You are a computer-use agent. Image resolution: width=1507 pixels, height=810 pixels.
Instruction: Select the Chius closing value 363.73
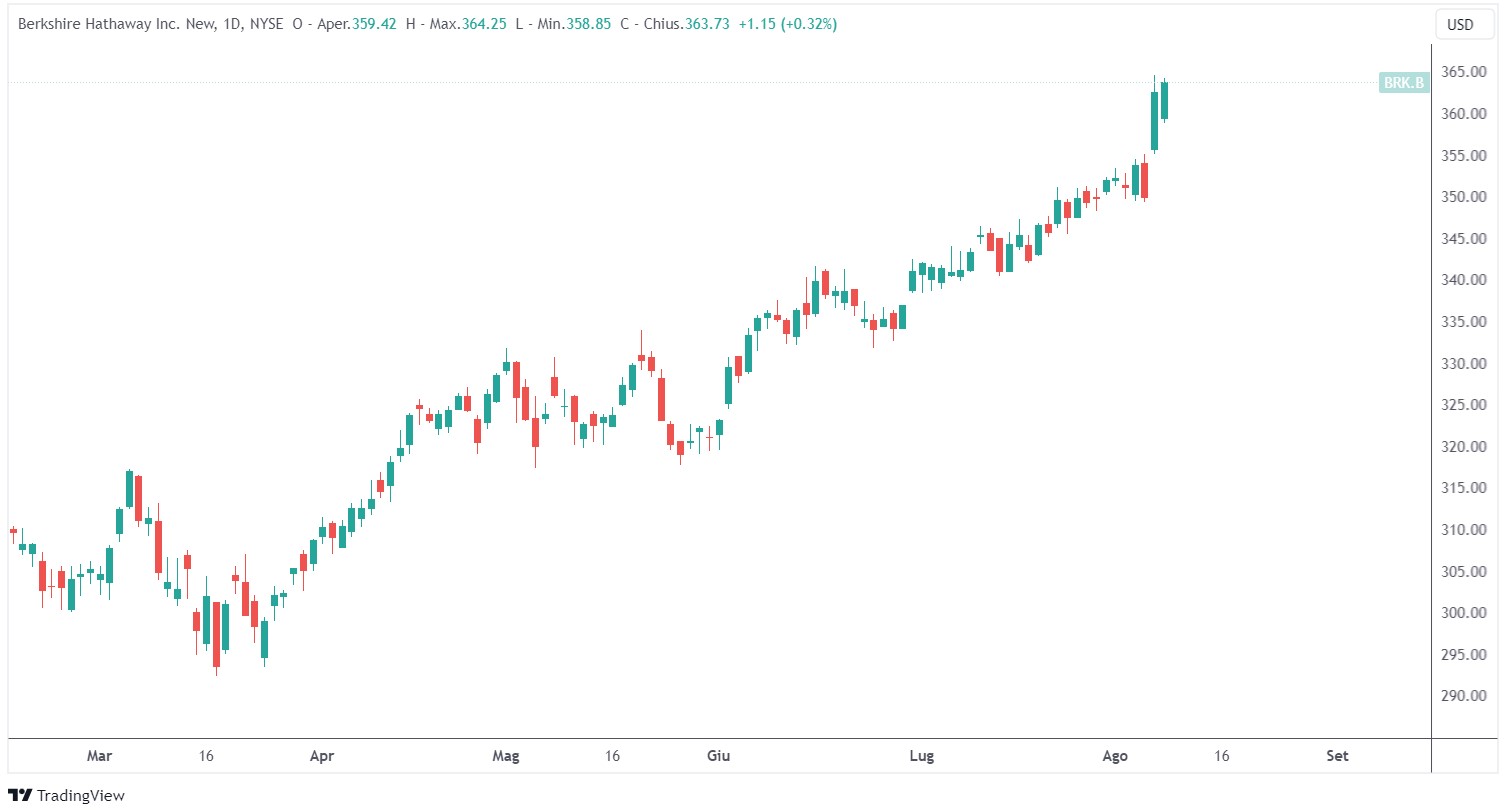pos(706,24)
